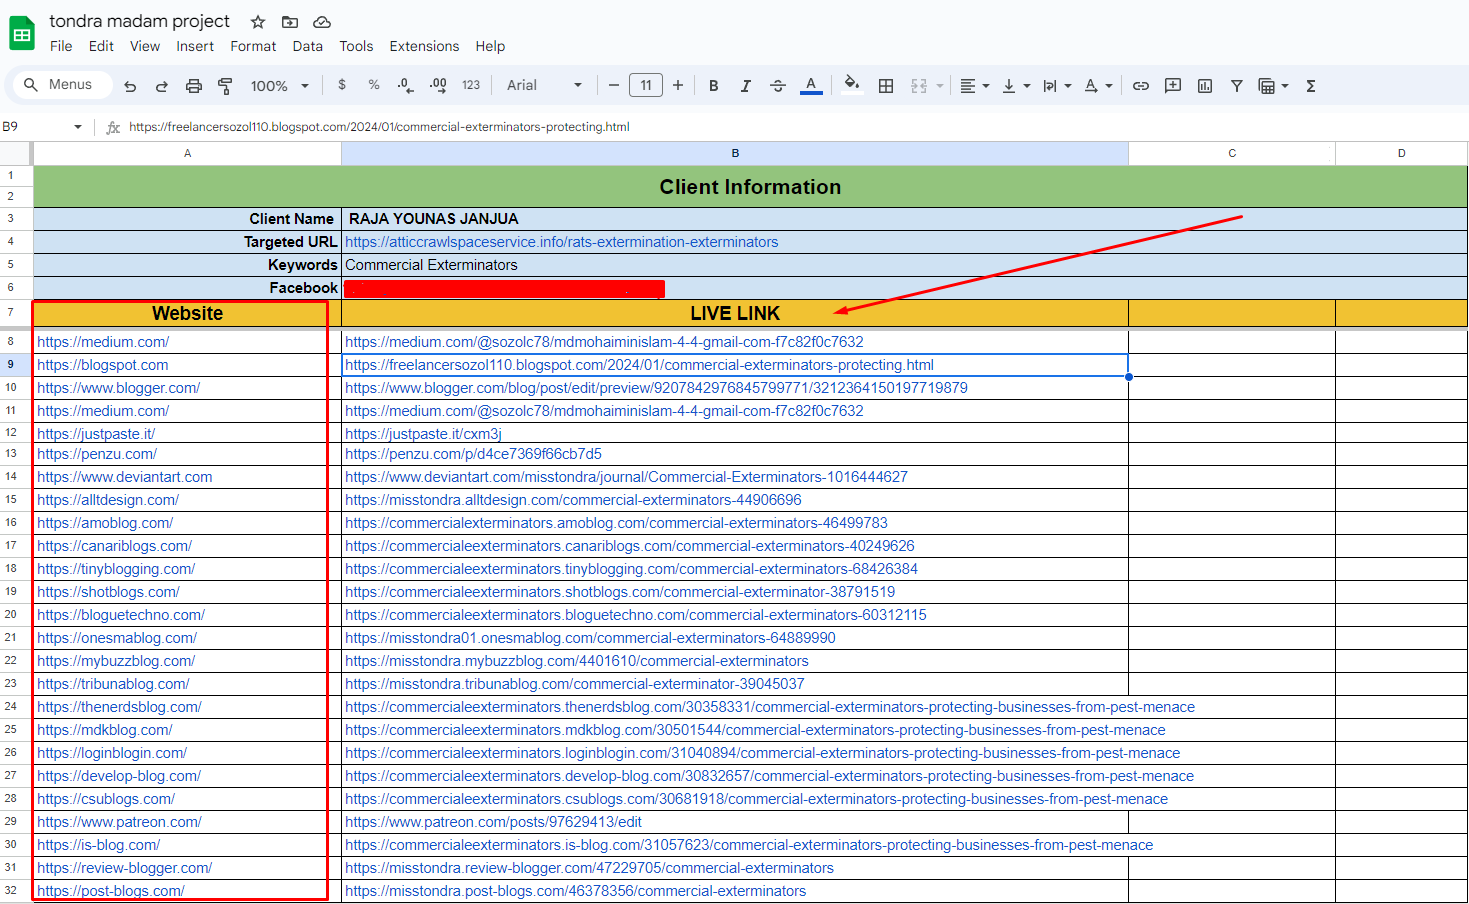Open the Borders tool
Viewport: 1469px width, 904px height.
point(885,85)
